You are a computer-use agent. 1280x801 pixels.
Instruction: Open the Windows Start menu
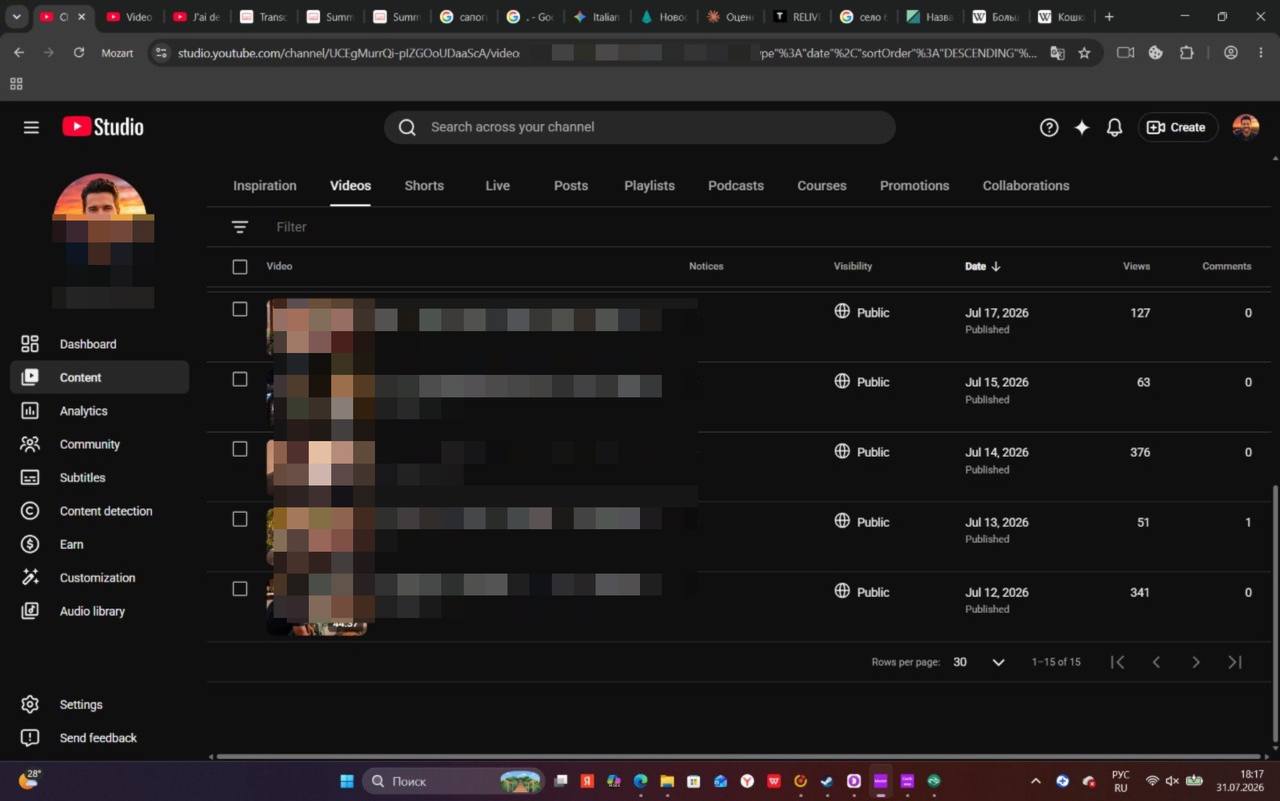pyautogui.click(x=347, y=781)
